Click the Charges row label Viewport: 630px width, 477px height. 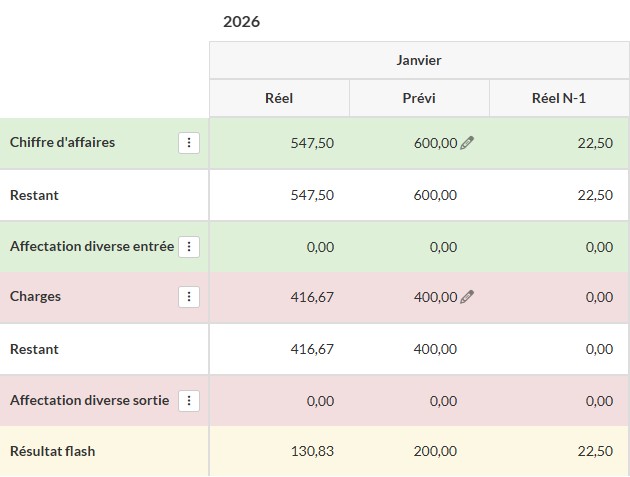(x=35, y=297)
